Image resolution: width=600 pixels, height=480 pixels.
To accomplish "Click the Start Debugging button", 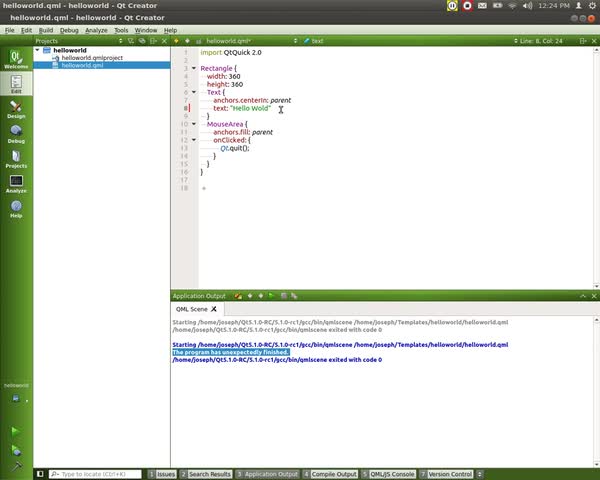I will pos(15,448).
